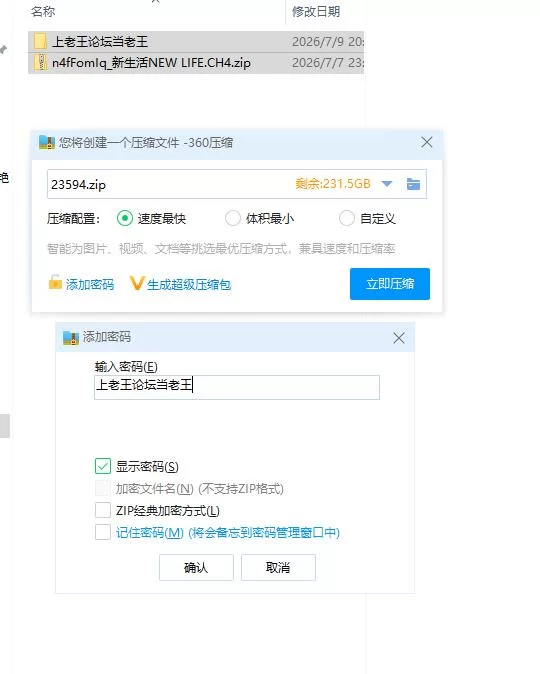
Task: Click the V icon for 生成超级压缩包
Action: pyautogui.click(x=136, y=283)
